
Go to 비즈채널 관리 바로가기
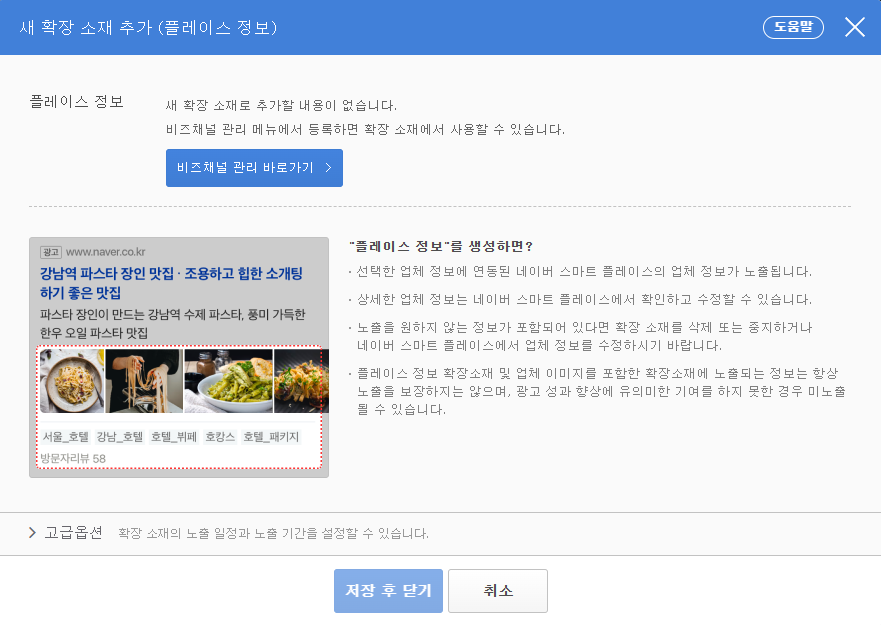(254, 167)
